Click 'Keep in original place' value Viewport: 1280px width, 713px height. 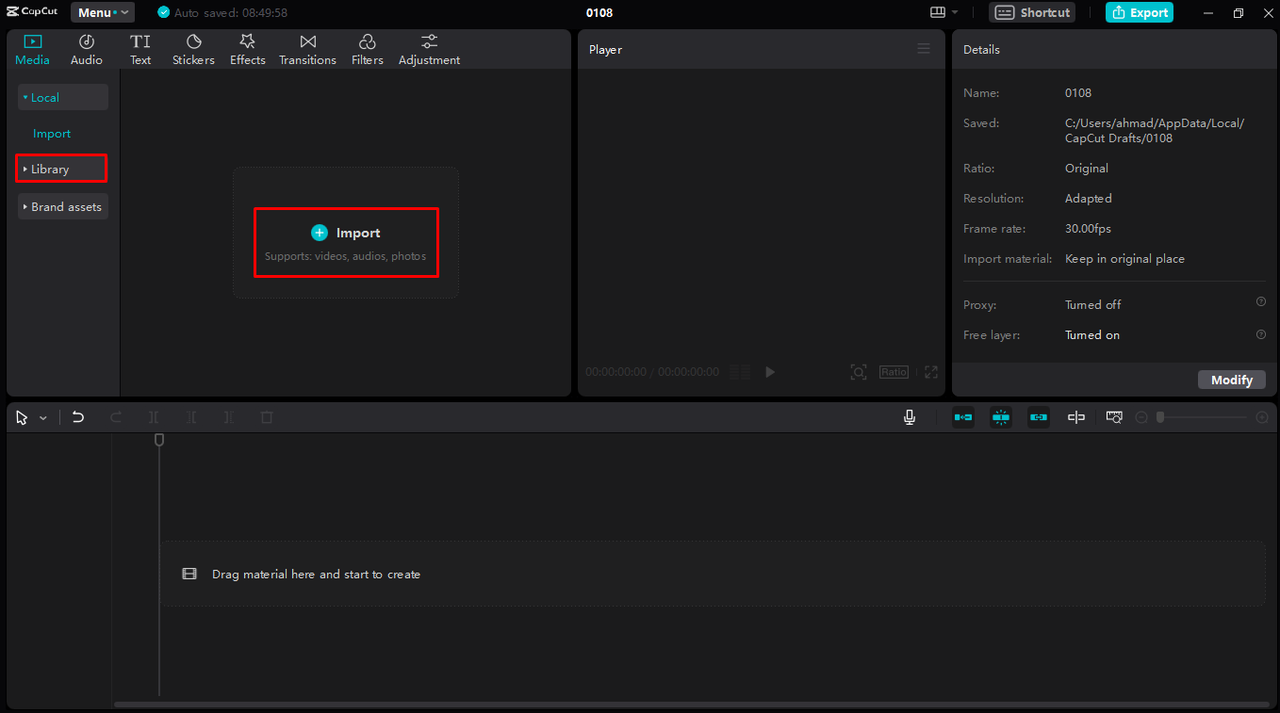pyautogui.click(x=1125, y=259)
